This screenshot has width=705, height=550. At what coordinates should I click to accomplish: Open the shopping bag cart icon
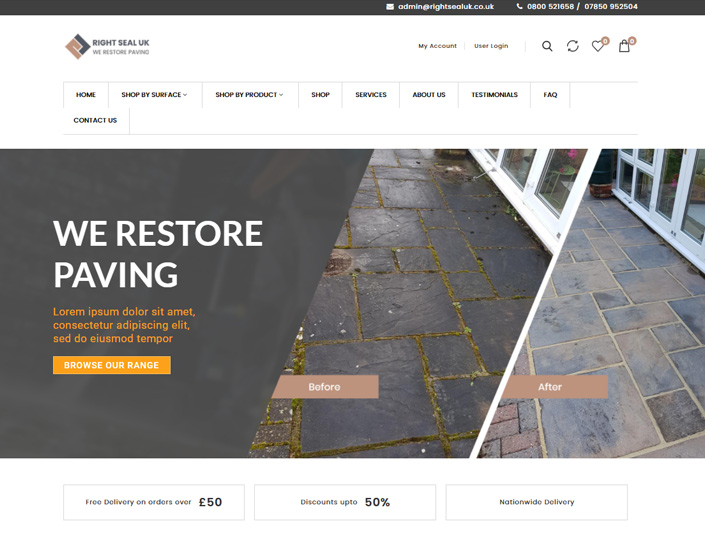click(x=624, y=46)
